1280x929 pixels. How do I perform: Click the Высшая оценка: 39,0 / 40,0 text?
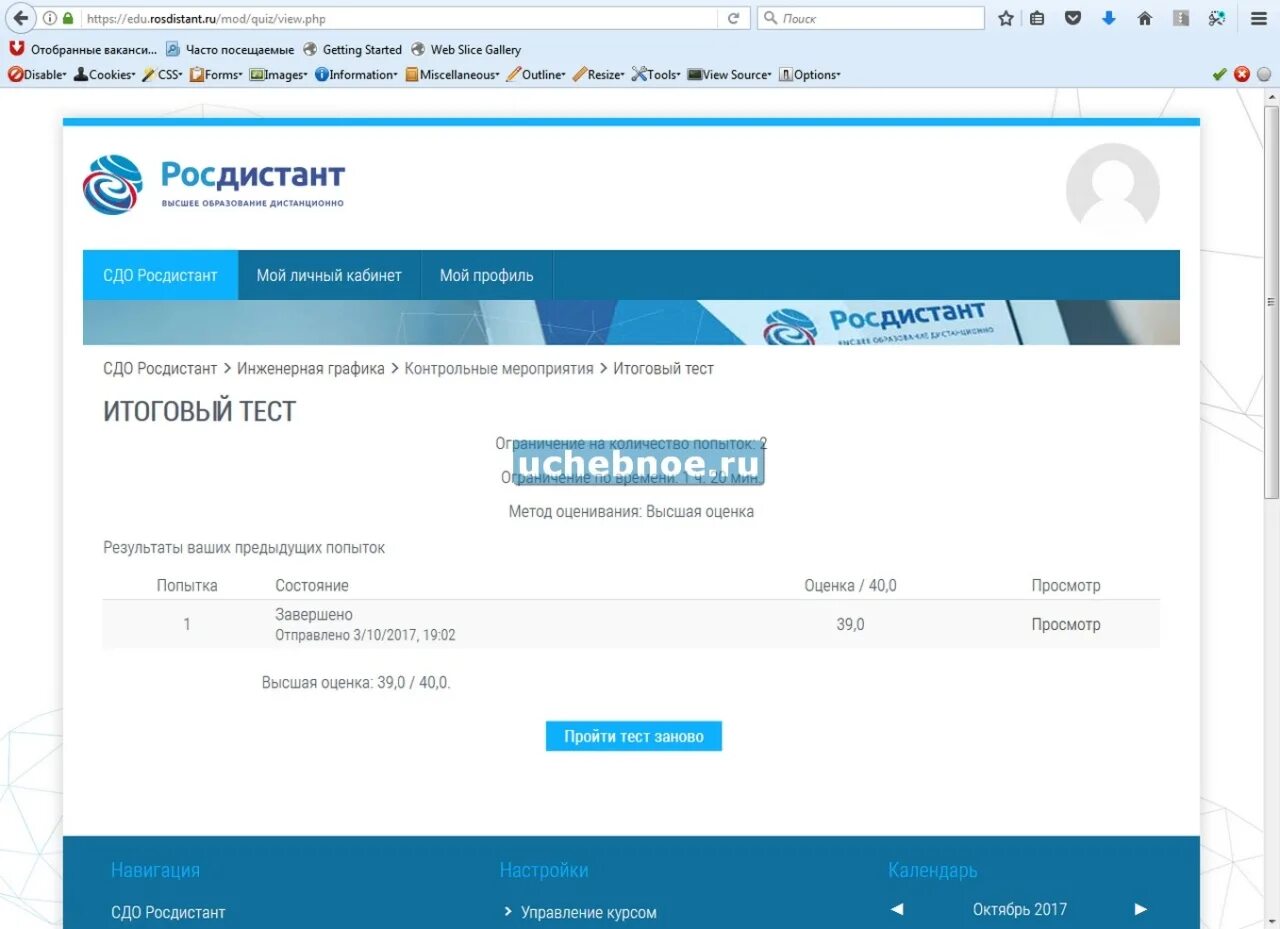(356, 683)
